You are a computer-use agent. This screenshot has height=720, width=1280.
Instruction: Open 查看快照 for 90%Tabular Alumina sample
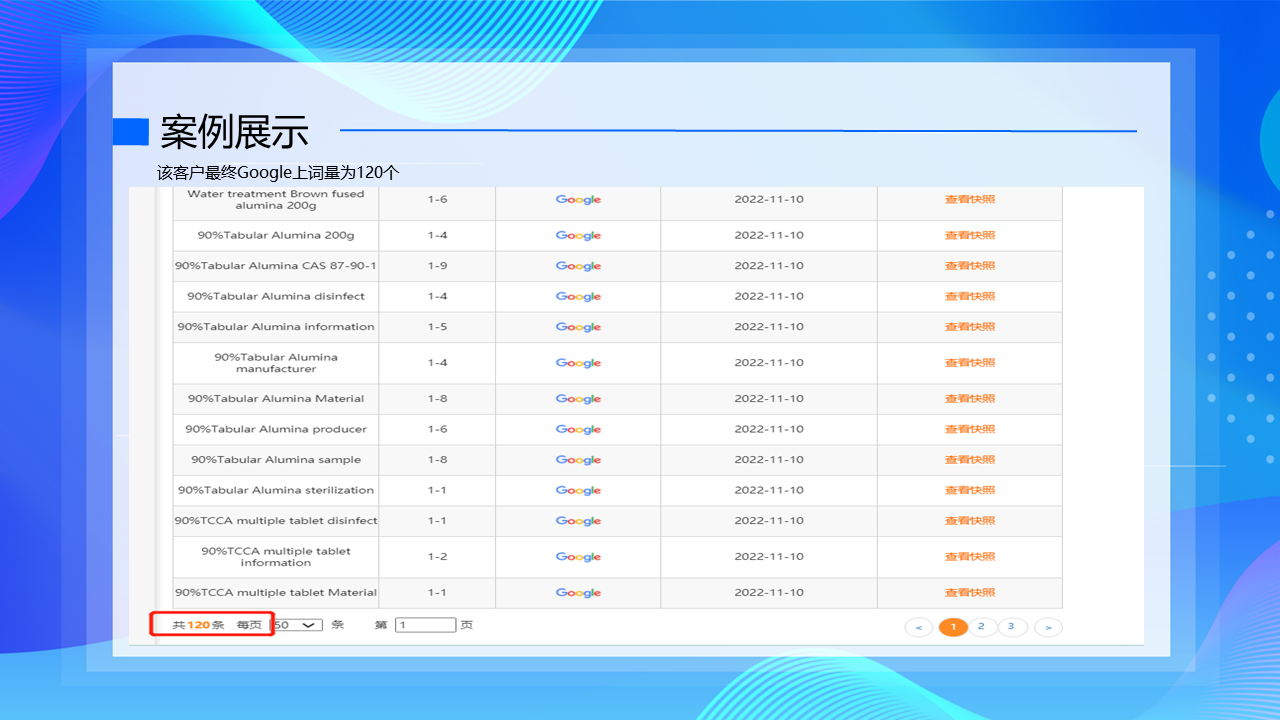tap(970, 460)
